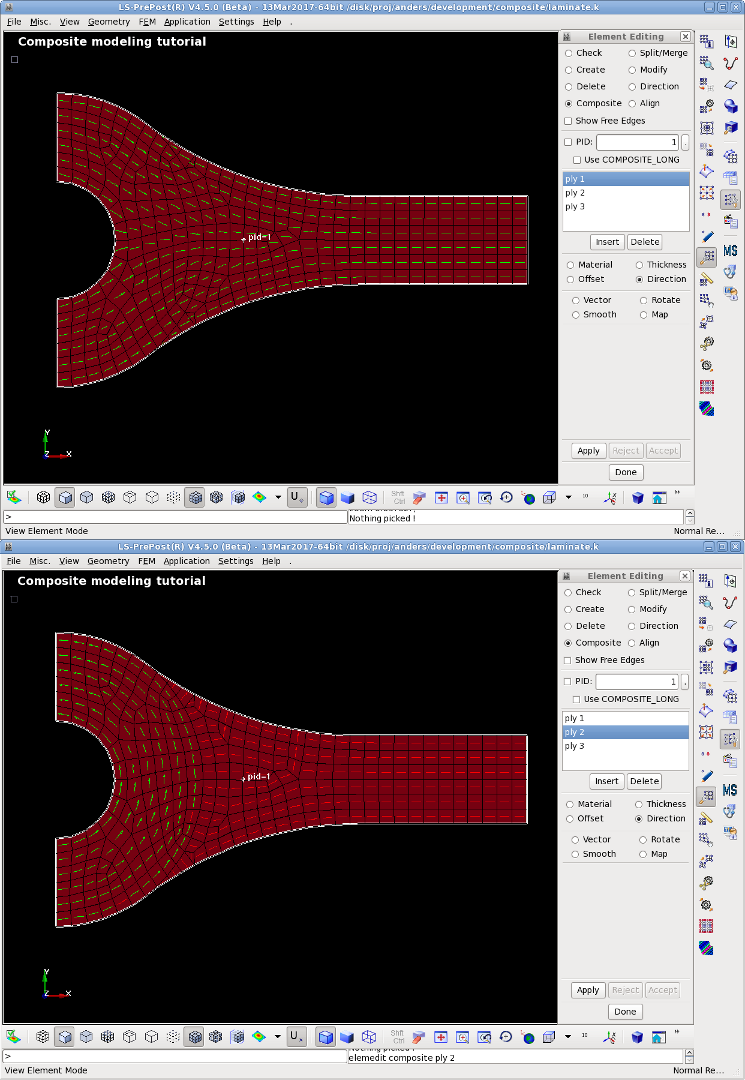
Task: Open the Application menu in bottom window
Action: click(x=187, y=561)
